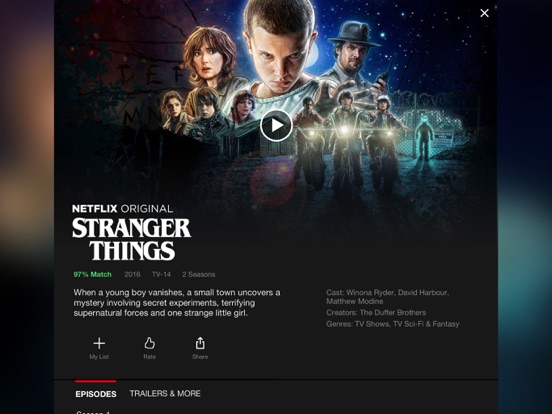Click the 2016 release year
The image size is (552, 414).
132,275
